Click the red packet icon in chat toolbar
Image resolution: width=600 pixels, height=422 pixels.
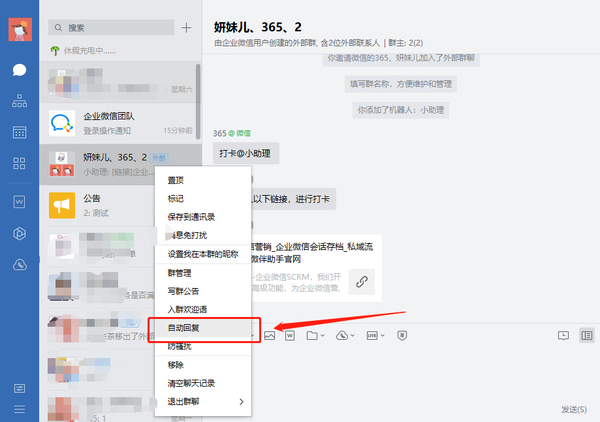click(x=402, y=336)
